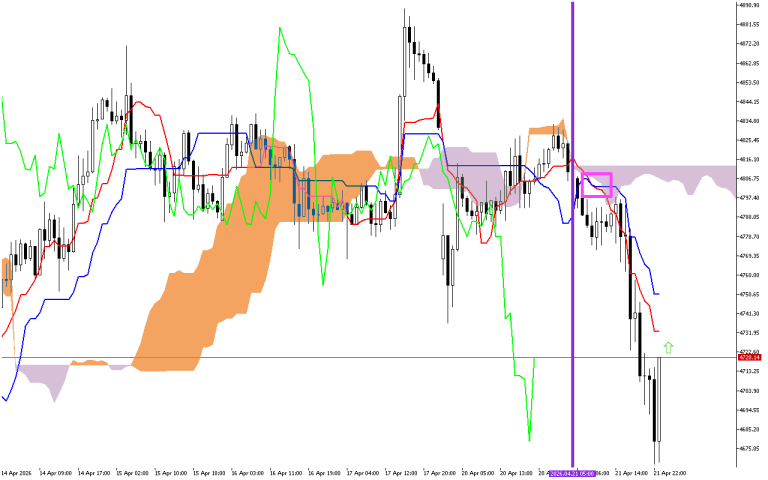Click the 4816.10 price axis label

749,159
